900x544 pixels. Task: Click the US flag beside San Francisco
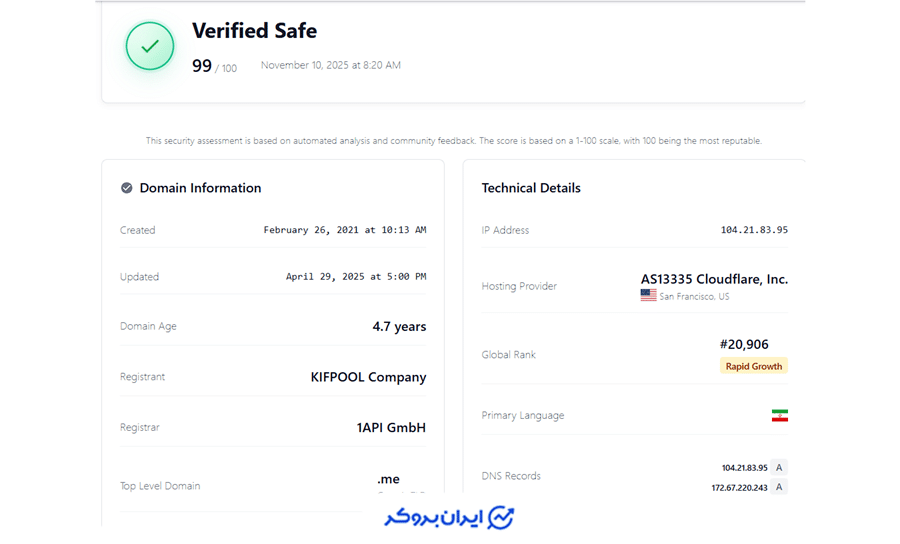click(x=649, y=296)
